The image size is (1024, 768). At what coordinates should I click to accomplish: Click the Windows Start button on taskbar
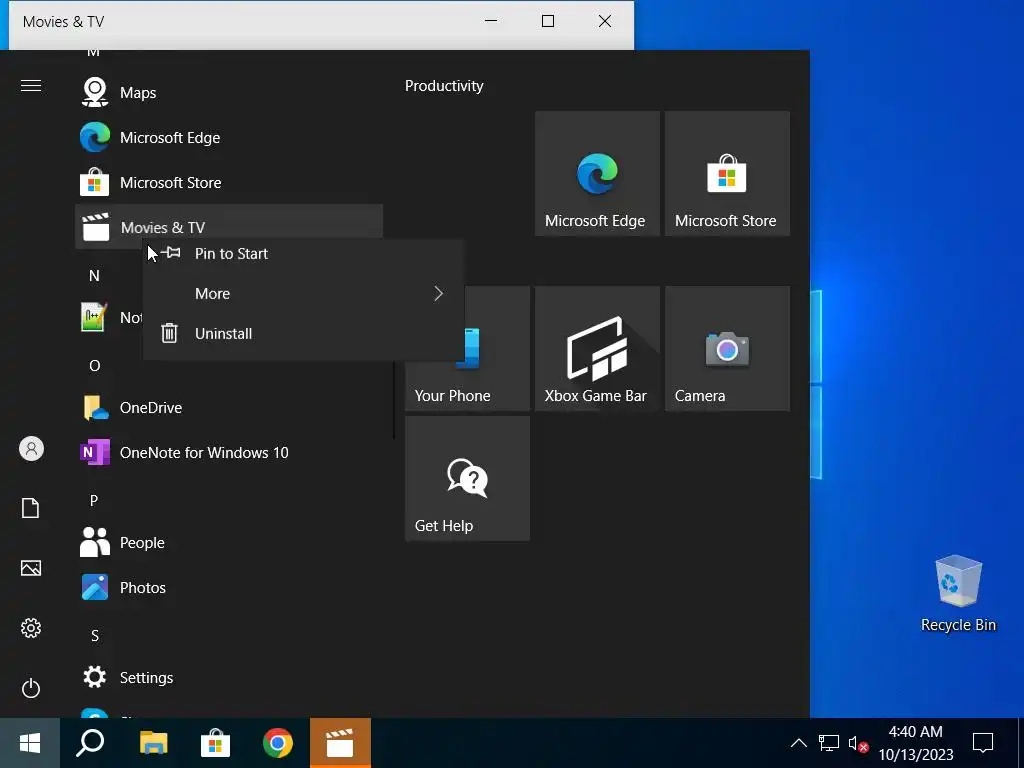(30, 743)
